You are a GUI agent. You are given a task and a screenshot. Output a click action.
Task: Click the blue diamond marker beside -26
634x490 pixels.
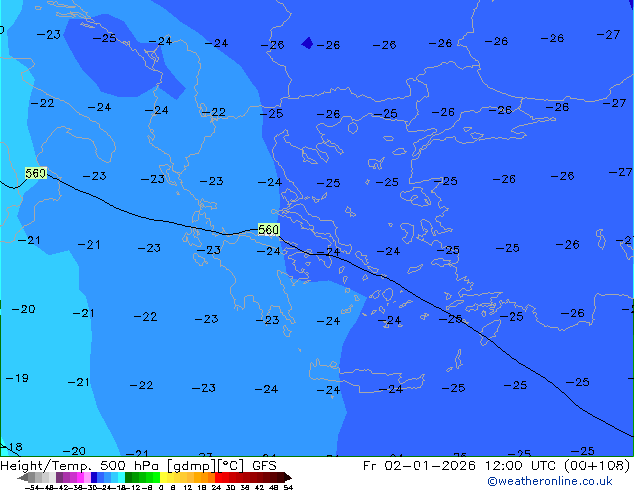[307, 43]
